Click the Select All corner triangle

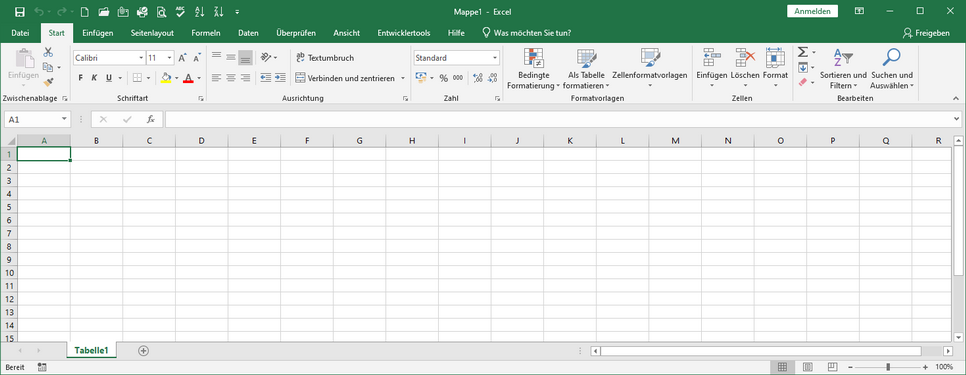click(11, 141)
